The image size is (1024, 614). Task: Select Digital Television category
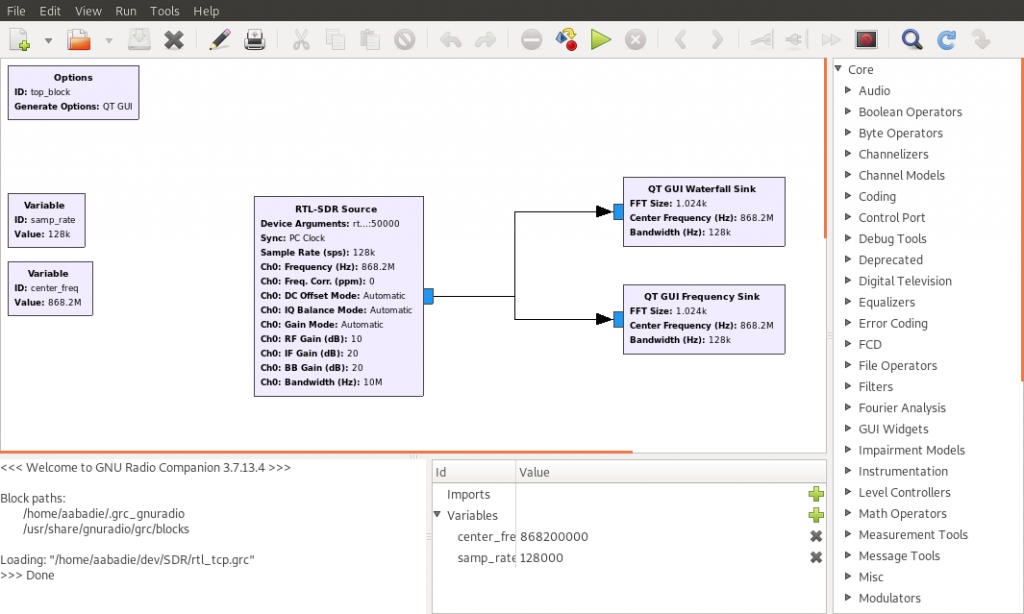point(904,281)
